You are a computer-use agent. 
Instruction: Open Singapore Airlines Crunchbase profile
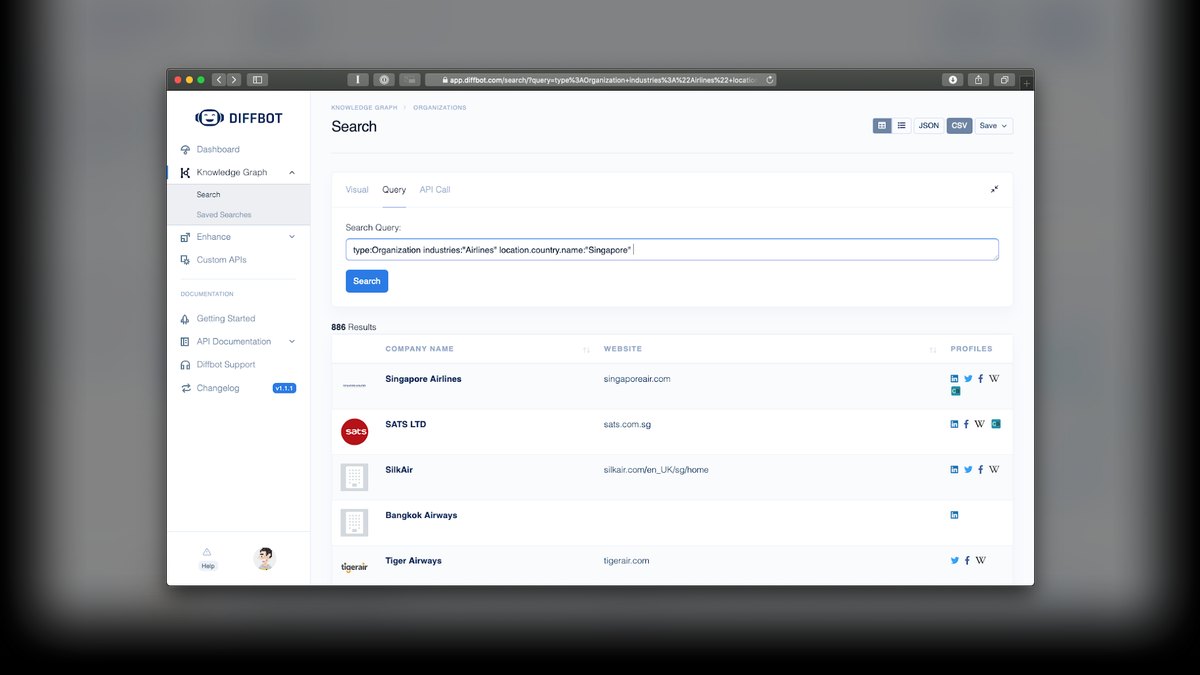pyautogui.click(x=955, y=391)
